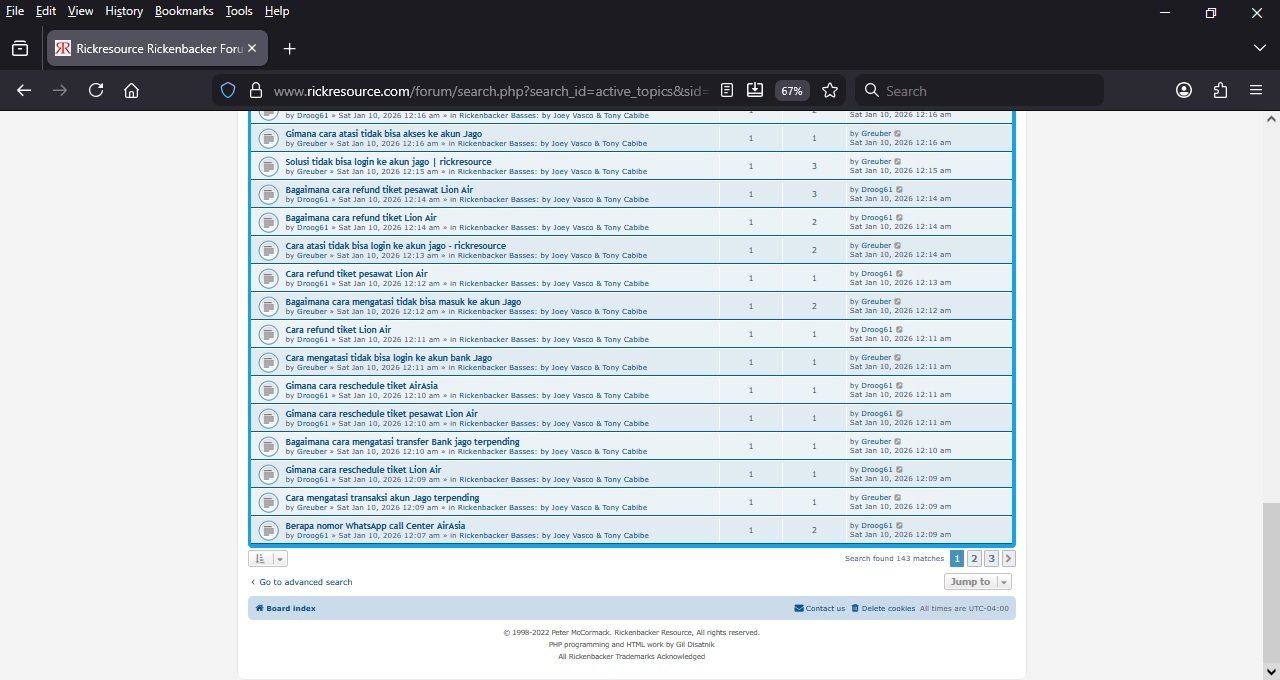Screen dimensions: 1280x680
Task: Click topic icon beside 'Cara mengatasi transaksi akun Jago terpending'
Action: (268, 502)
